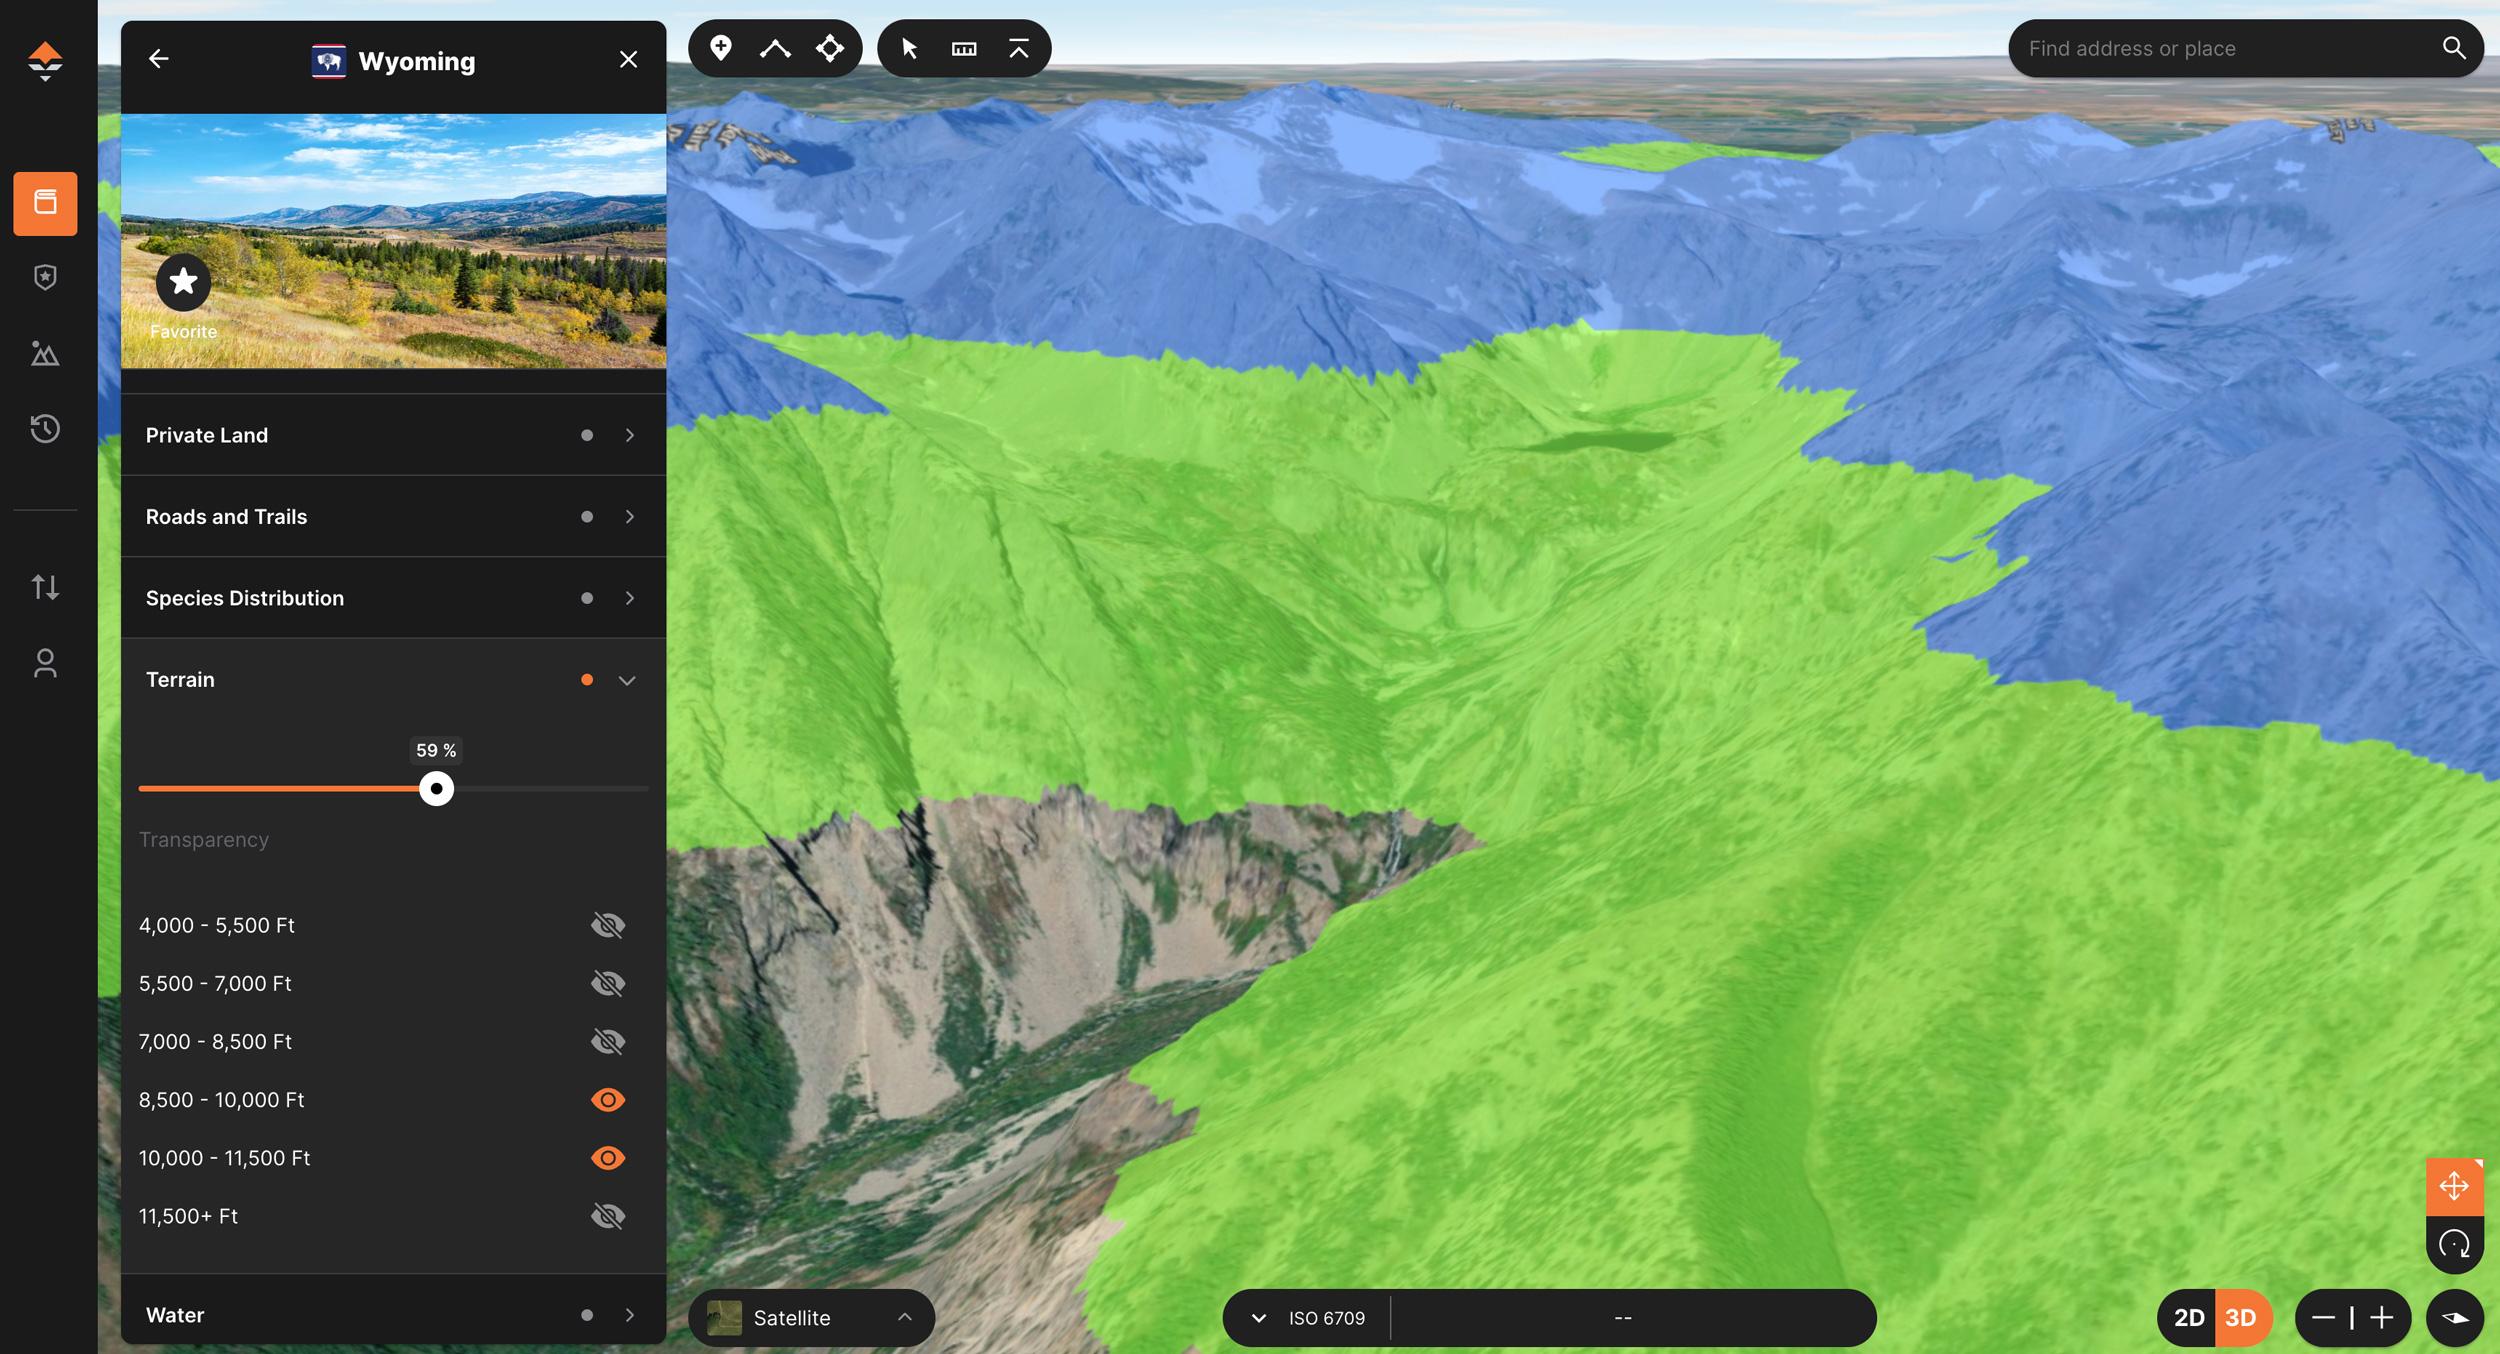Image resolution: width=2500 pixels, height=1354 pixels.
Task: Switch to 3D map mode
Action: point(2240,1317)
